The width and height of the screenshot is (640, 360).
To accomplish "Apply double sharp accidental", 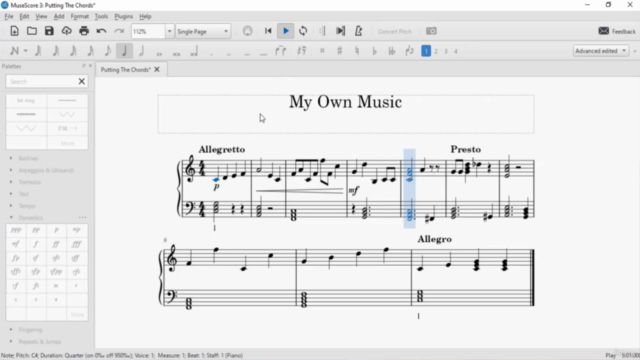I will point(322,51).
